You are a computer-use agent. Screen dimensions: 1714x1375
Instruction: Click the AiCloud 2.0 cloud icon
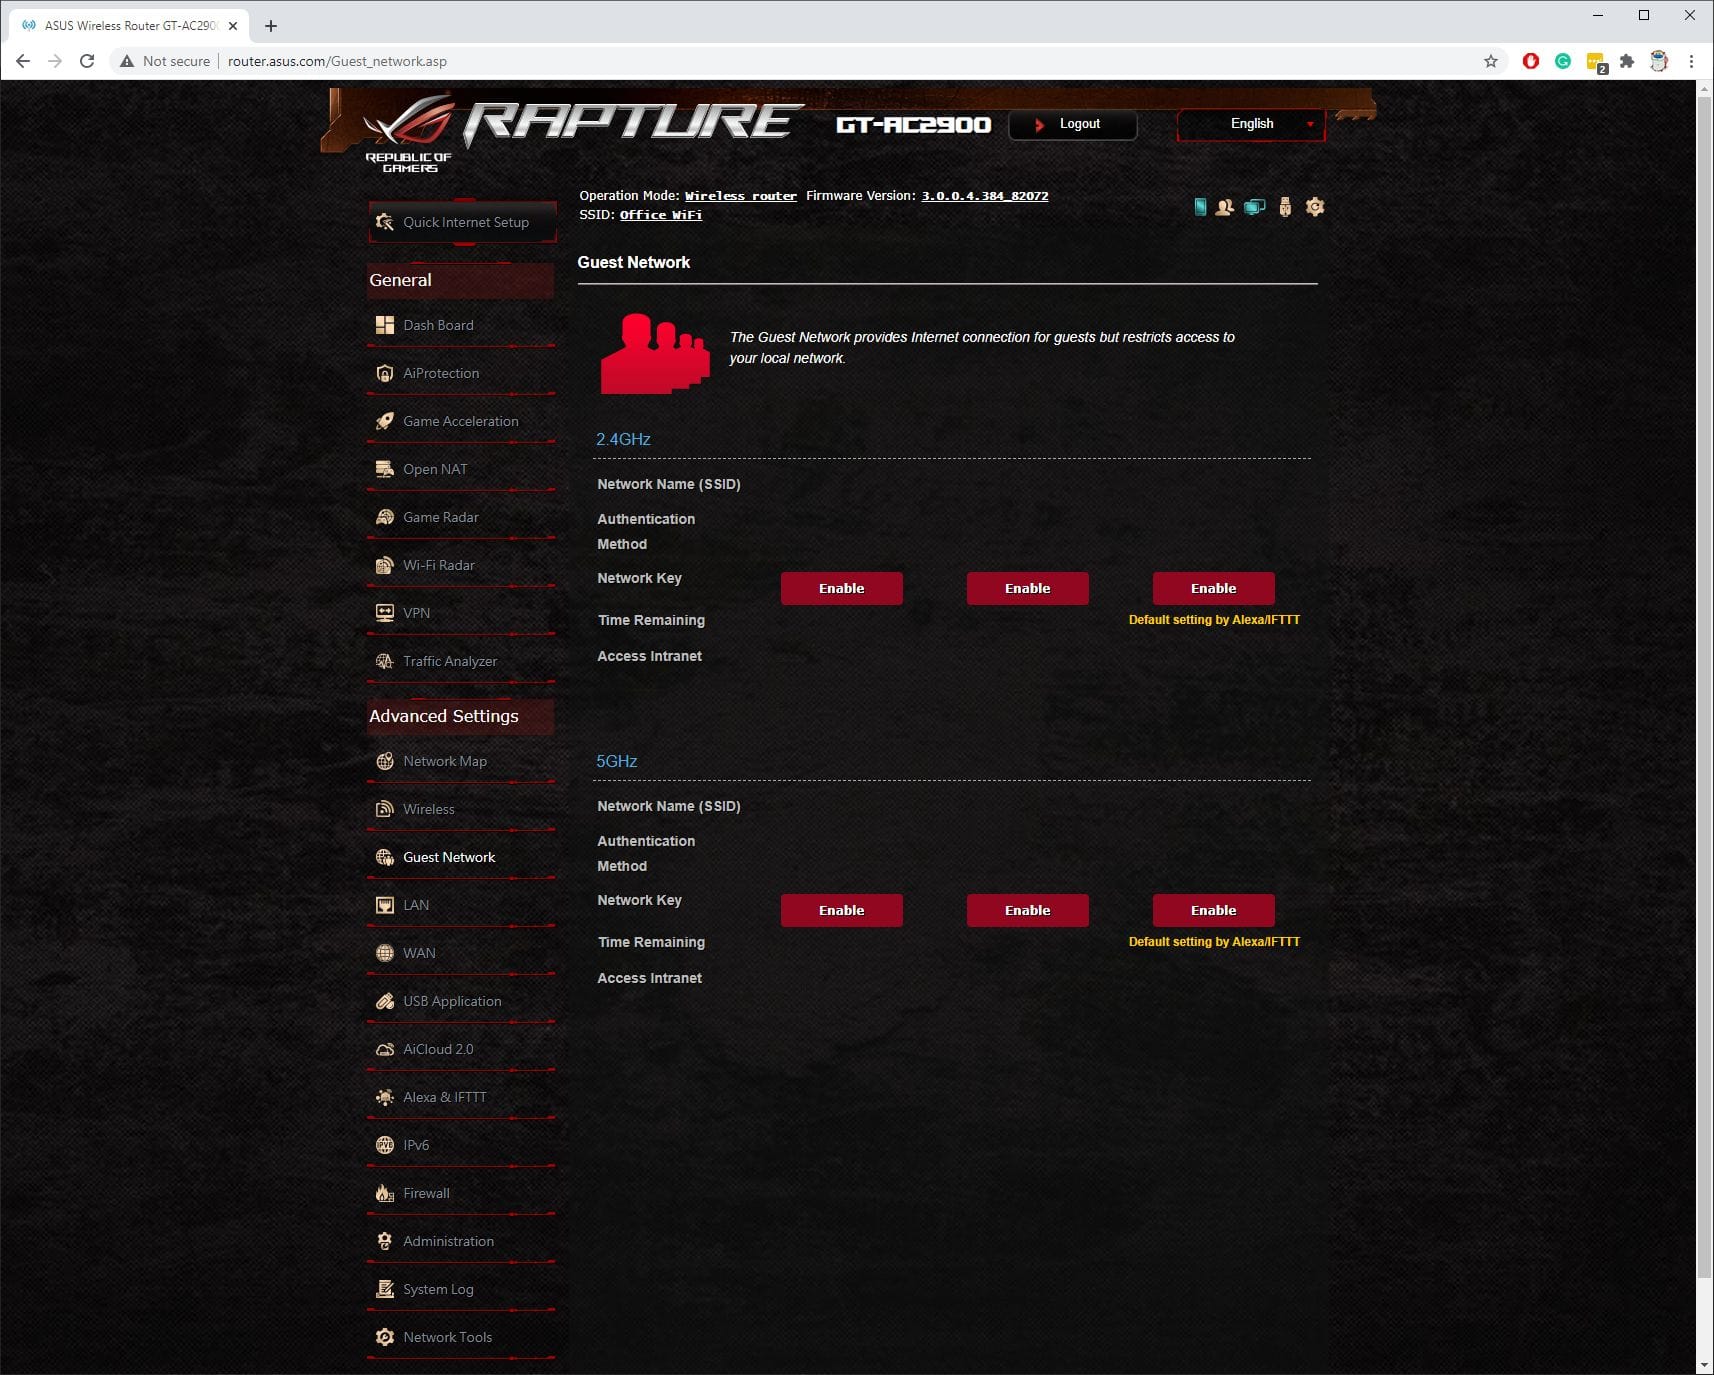[x=385, y=1049]
